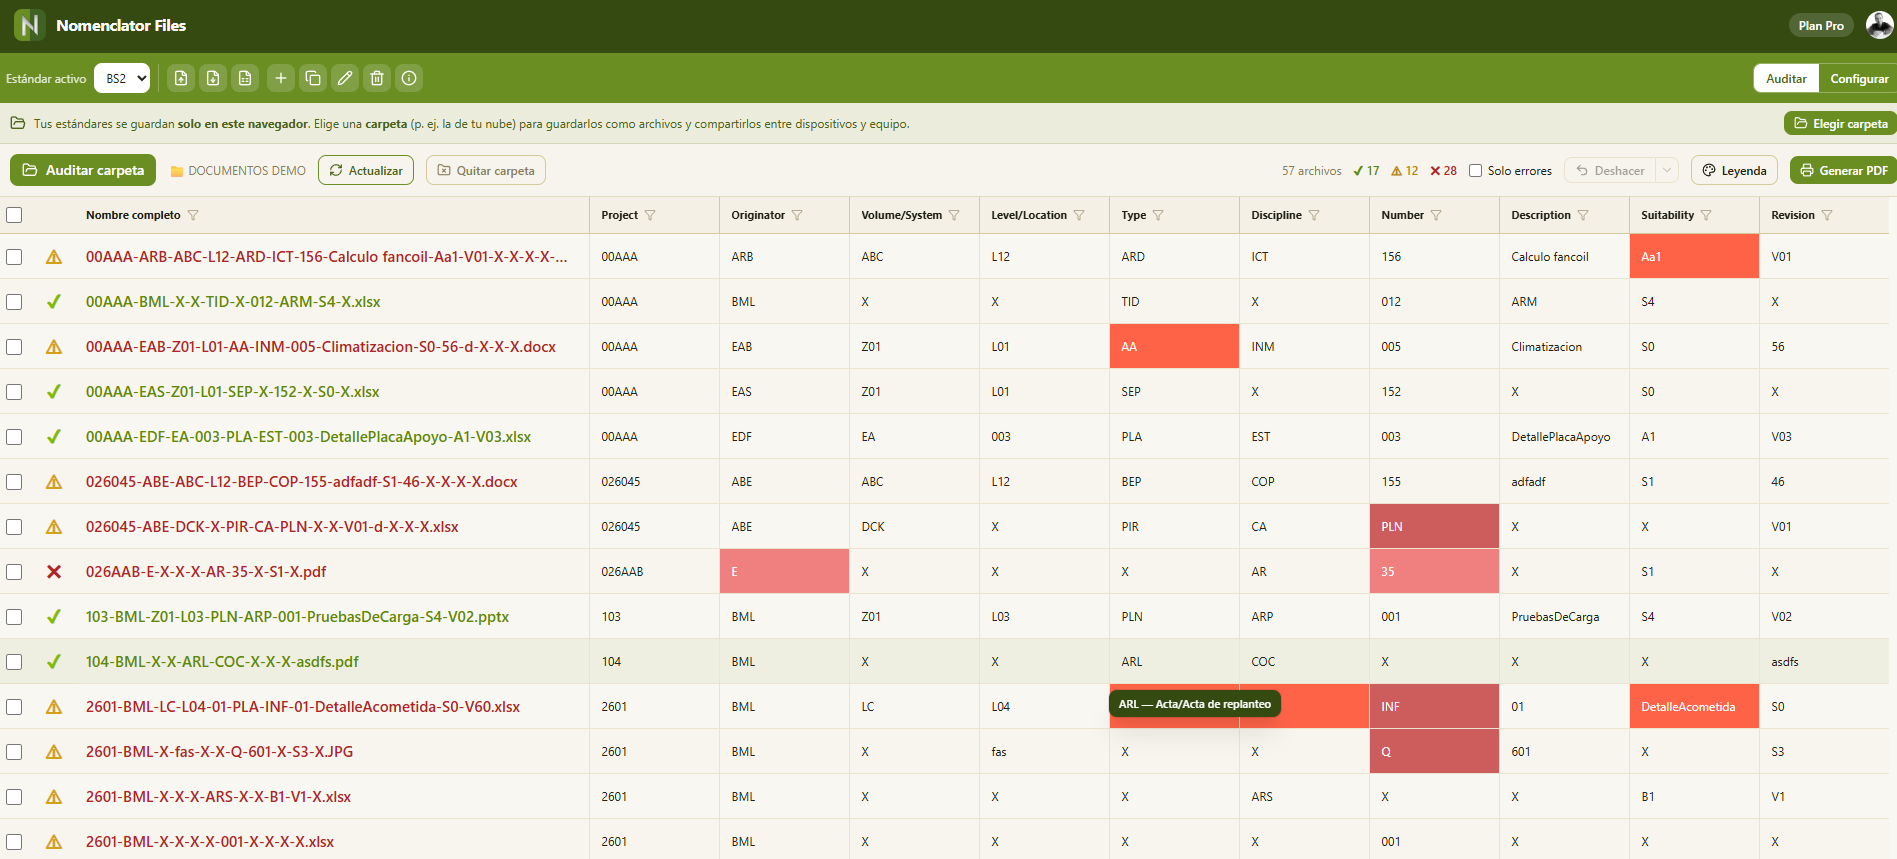Filter by Level/Location column
1897x859 pixels.
(1079, 215)
